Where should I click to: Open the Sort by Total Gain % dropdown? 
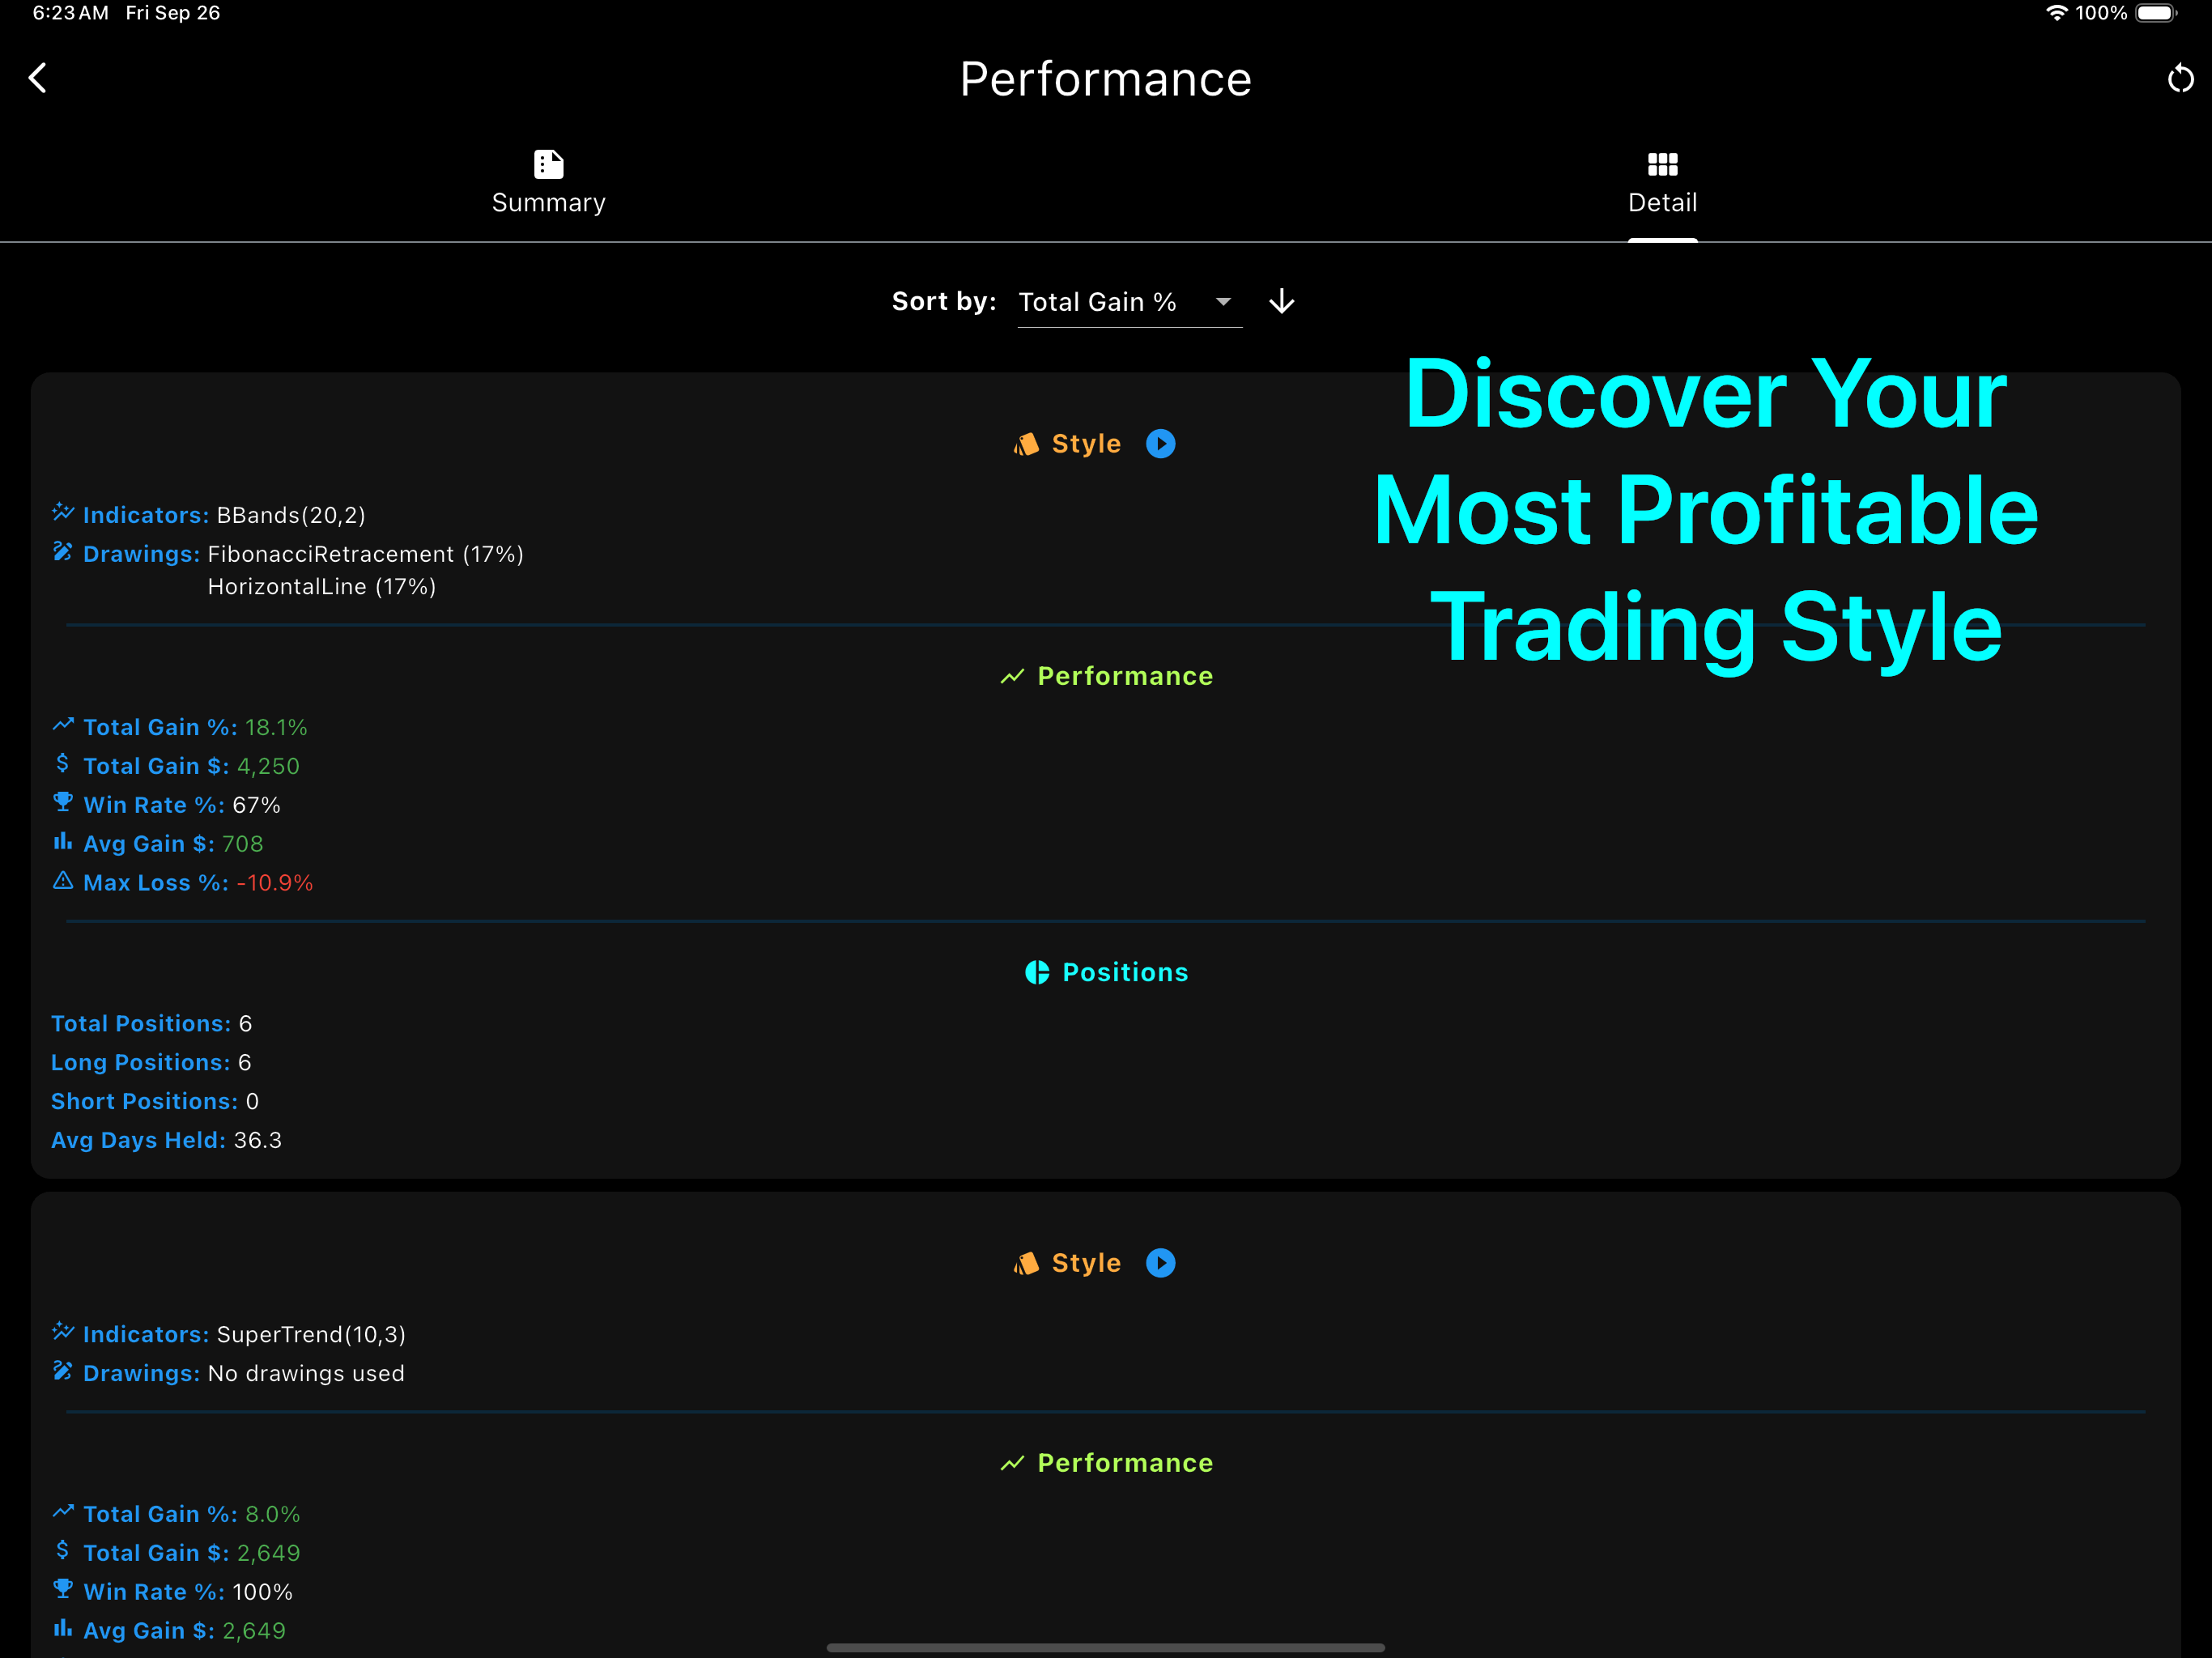pos(1129,302)
